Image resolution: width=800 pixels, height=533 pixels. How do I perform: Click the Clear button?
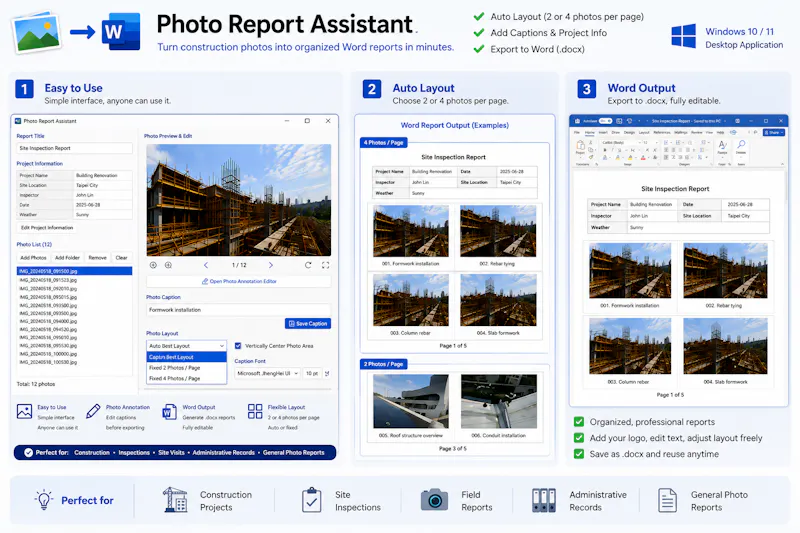(121, 258)
